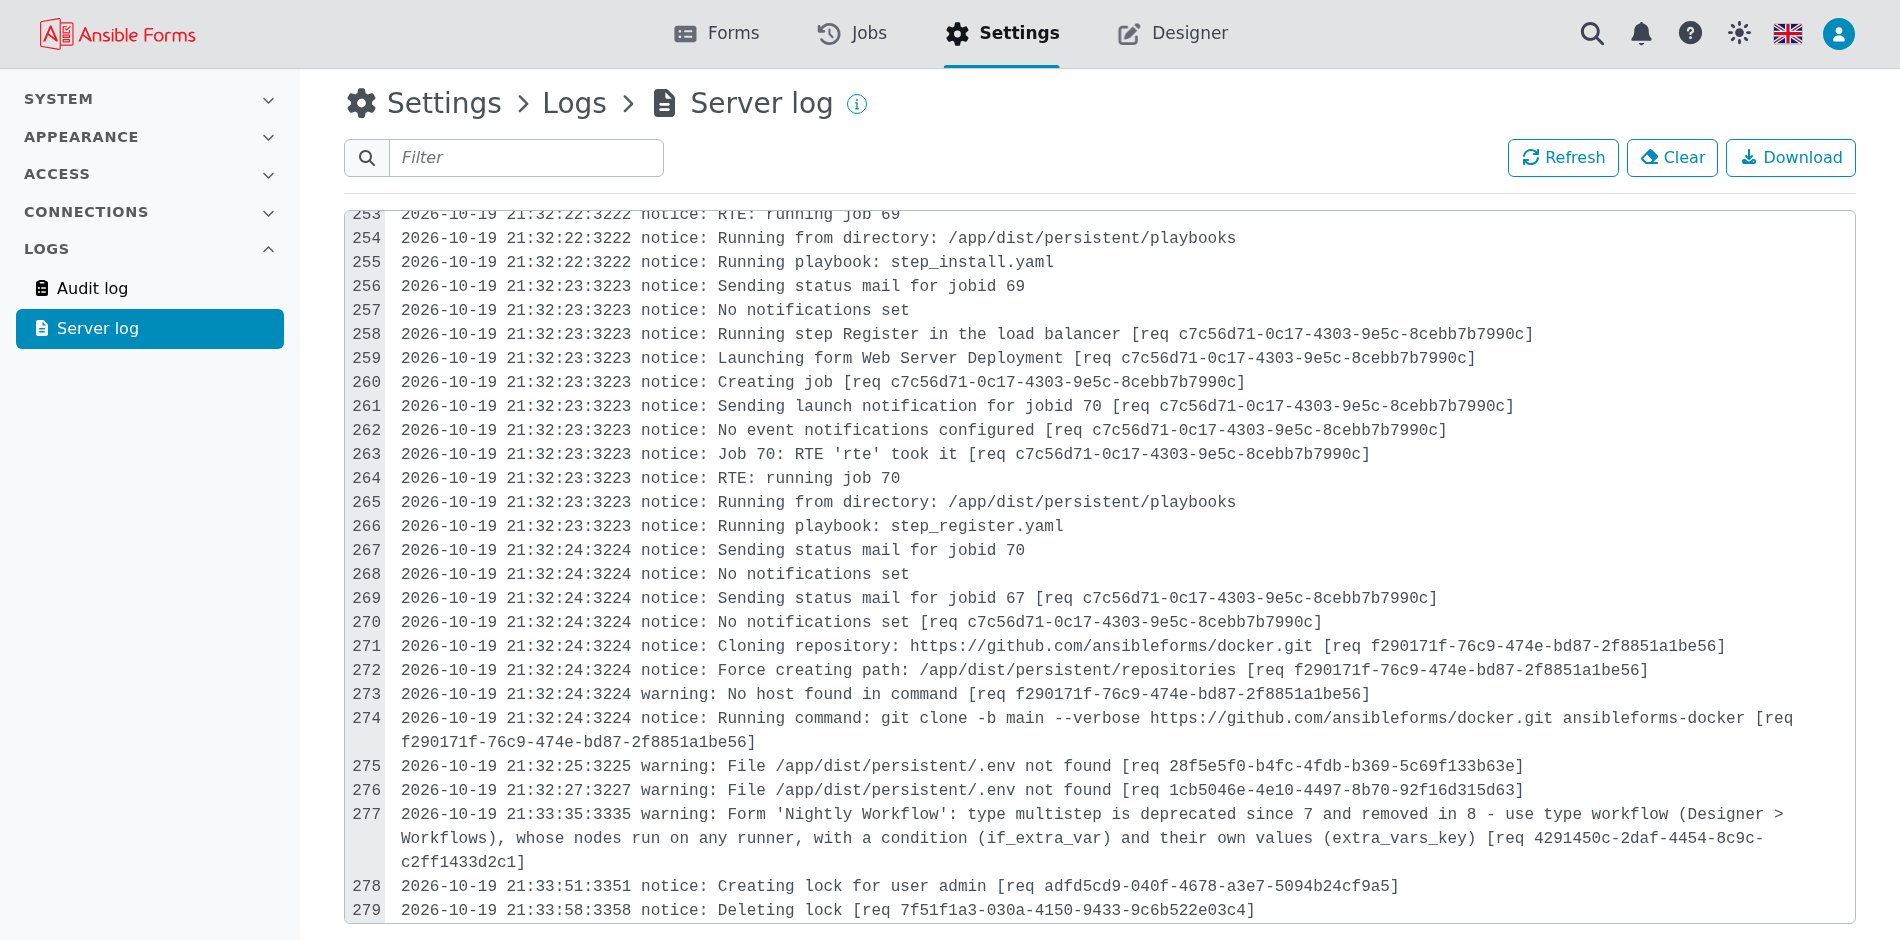
Task: Go to Settings text in the breadcrumb
Action: [x=444, y=103]
